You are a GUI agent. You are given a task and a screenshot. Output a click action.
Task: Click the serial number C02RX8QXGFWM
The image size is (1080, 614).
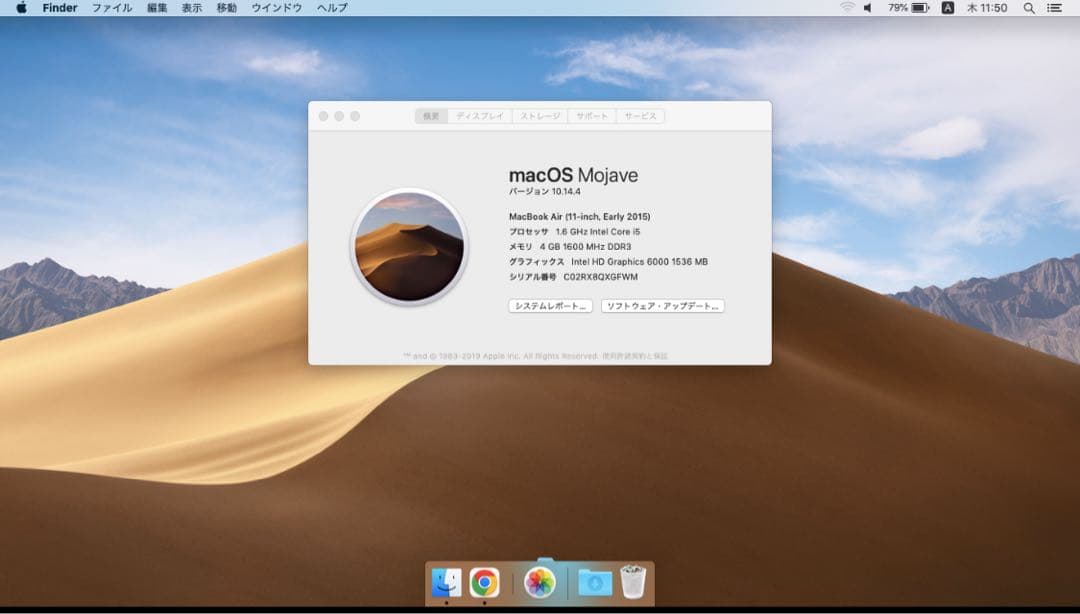(x=601, y=277)
